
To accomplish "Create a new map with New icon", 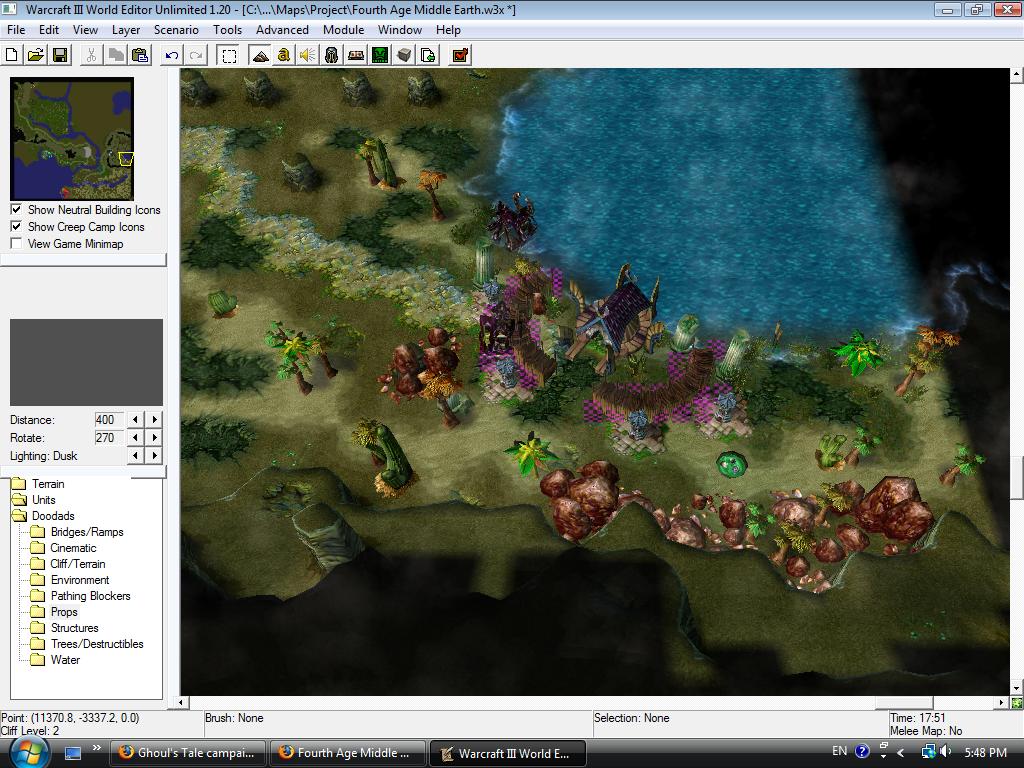I will (x=12, y=56).
